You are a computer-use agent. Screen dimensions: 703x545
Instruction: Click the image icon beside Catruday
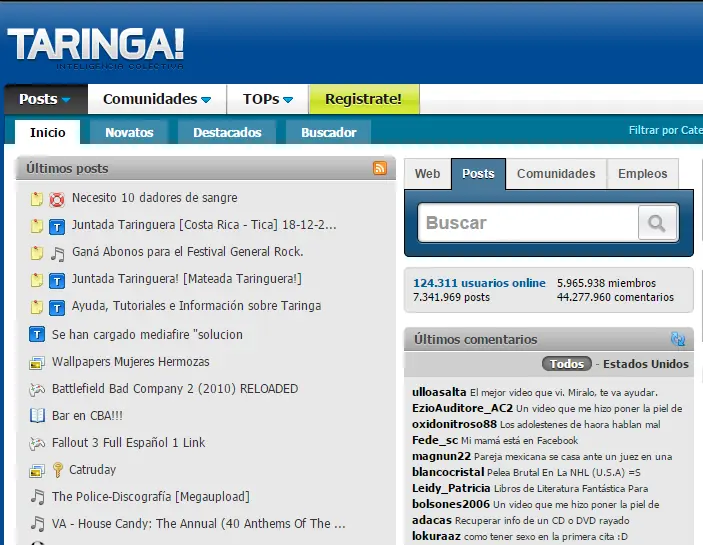point(37,471)
